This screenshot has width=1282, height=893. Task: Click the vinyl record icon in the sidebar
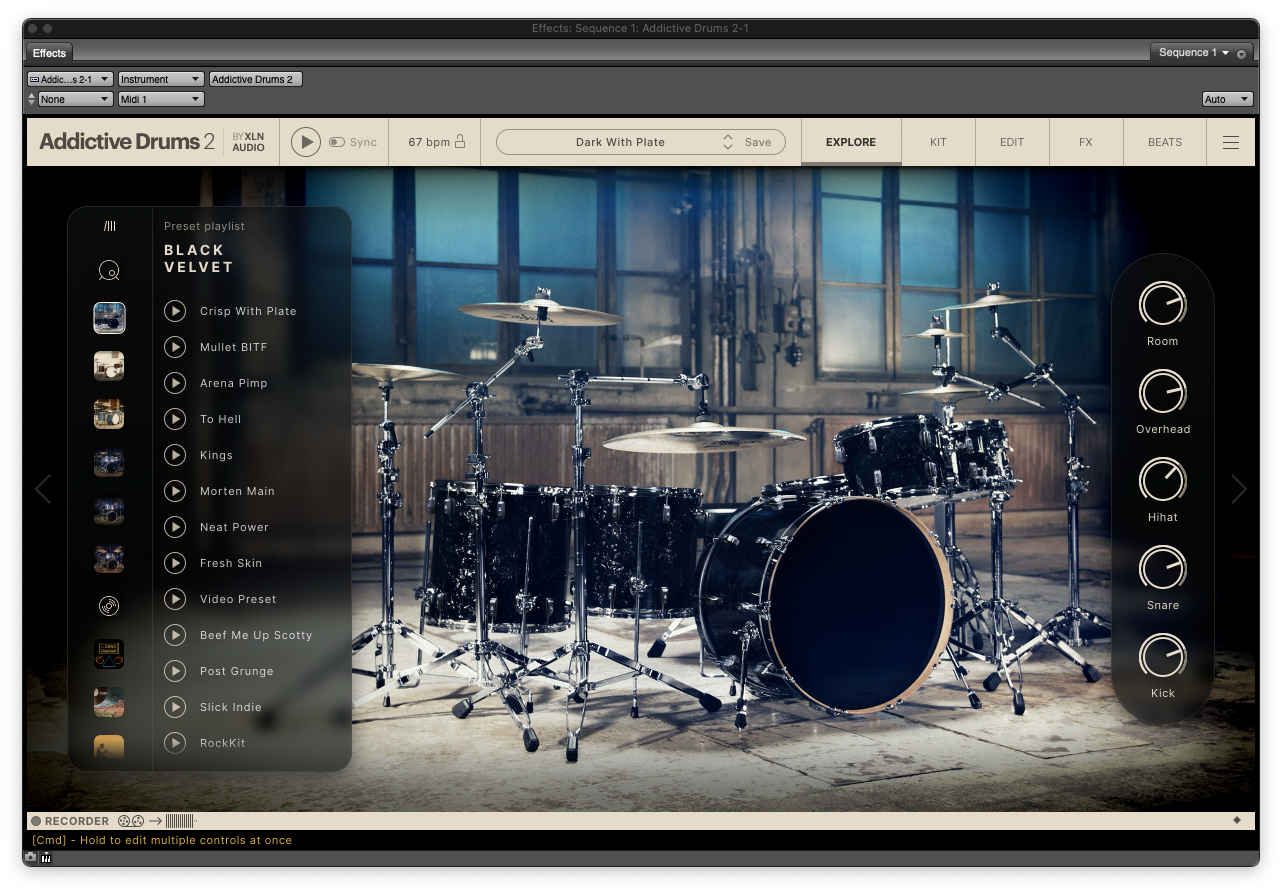[109, 606]
